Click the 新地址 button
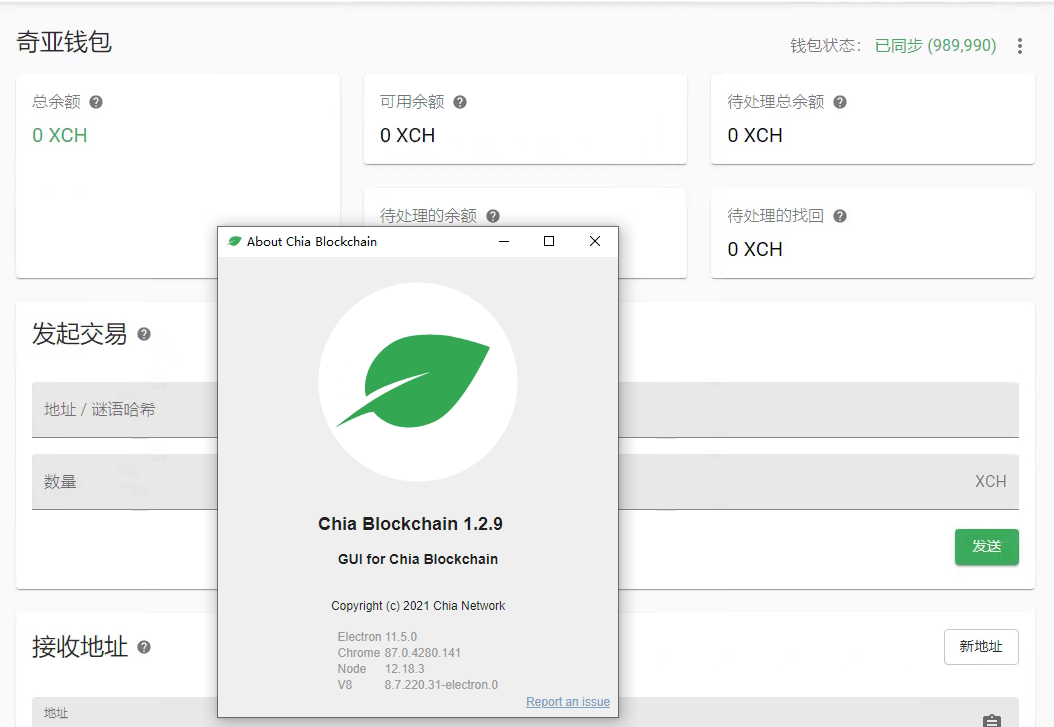 (x=981, y=646)
